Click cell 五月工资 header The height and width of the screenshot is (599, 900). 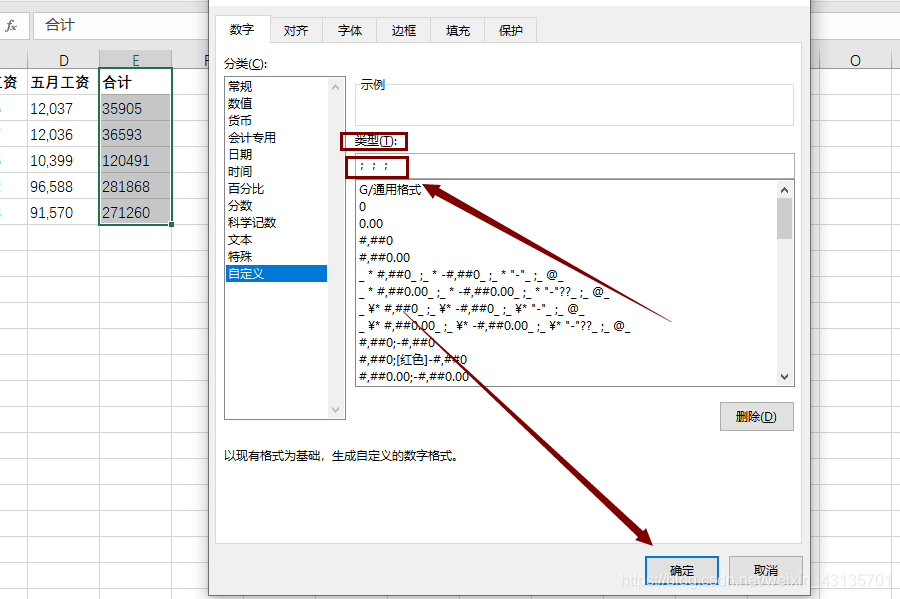pos(63,82)
